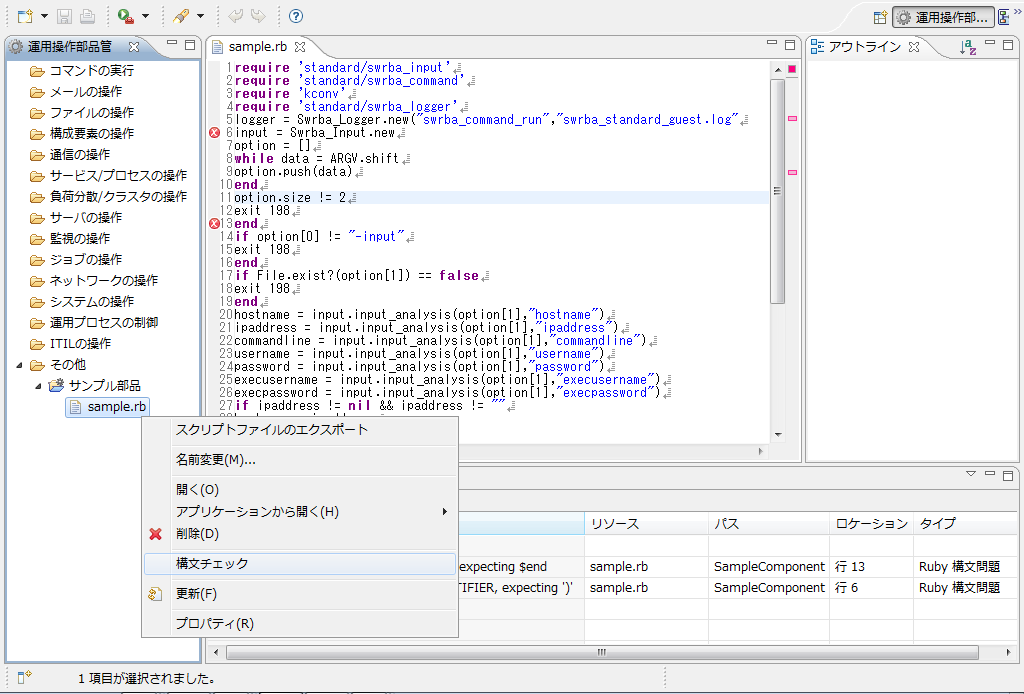1024x694 pixels.
Task: Select the サーバの操作 folder
Action: 76,217
